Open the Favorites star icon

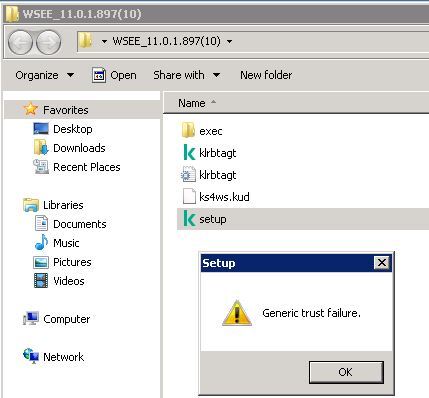coord(31,109)
